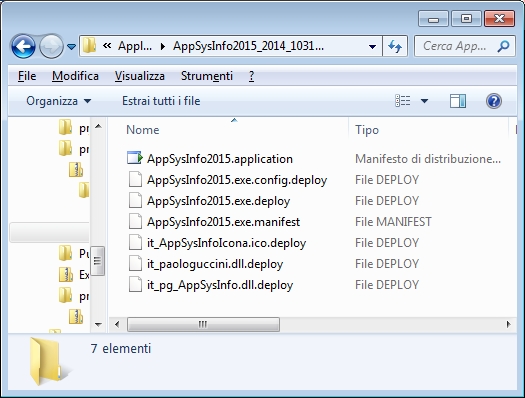Refresh the folder with the refresh button

(x=395, y=46)
